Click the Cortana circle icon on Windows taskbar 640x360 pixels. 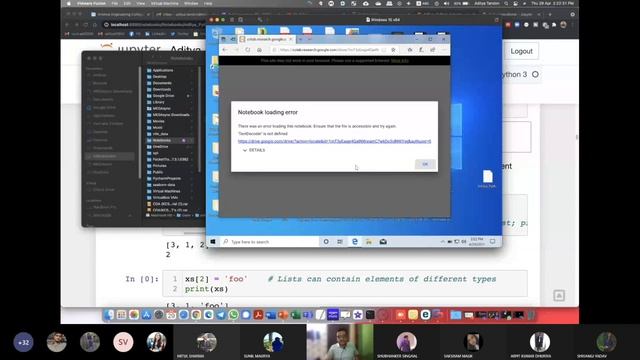(x=326, y=242)
